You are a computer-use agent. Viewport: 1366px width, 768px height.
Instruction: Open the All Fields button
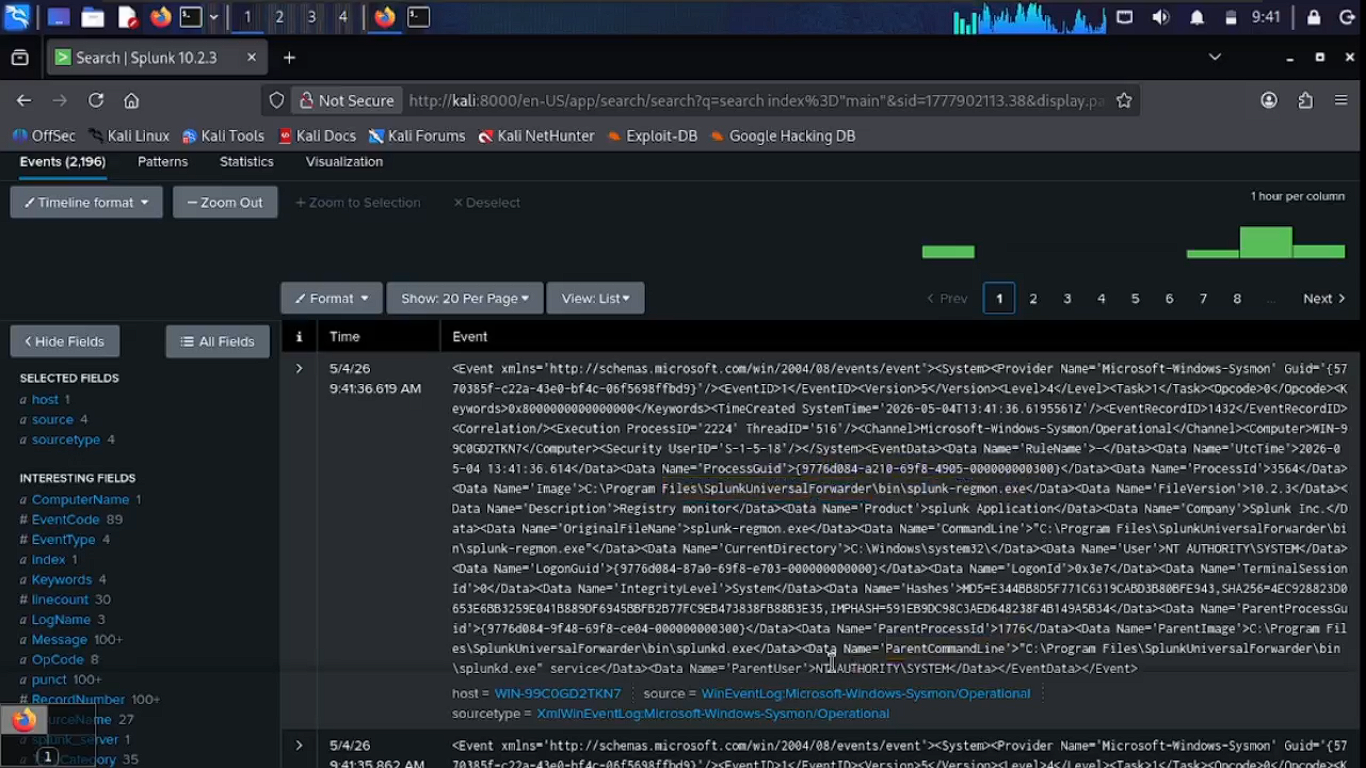pyautogui.click(x=218, y=341)
